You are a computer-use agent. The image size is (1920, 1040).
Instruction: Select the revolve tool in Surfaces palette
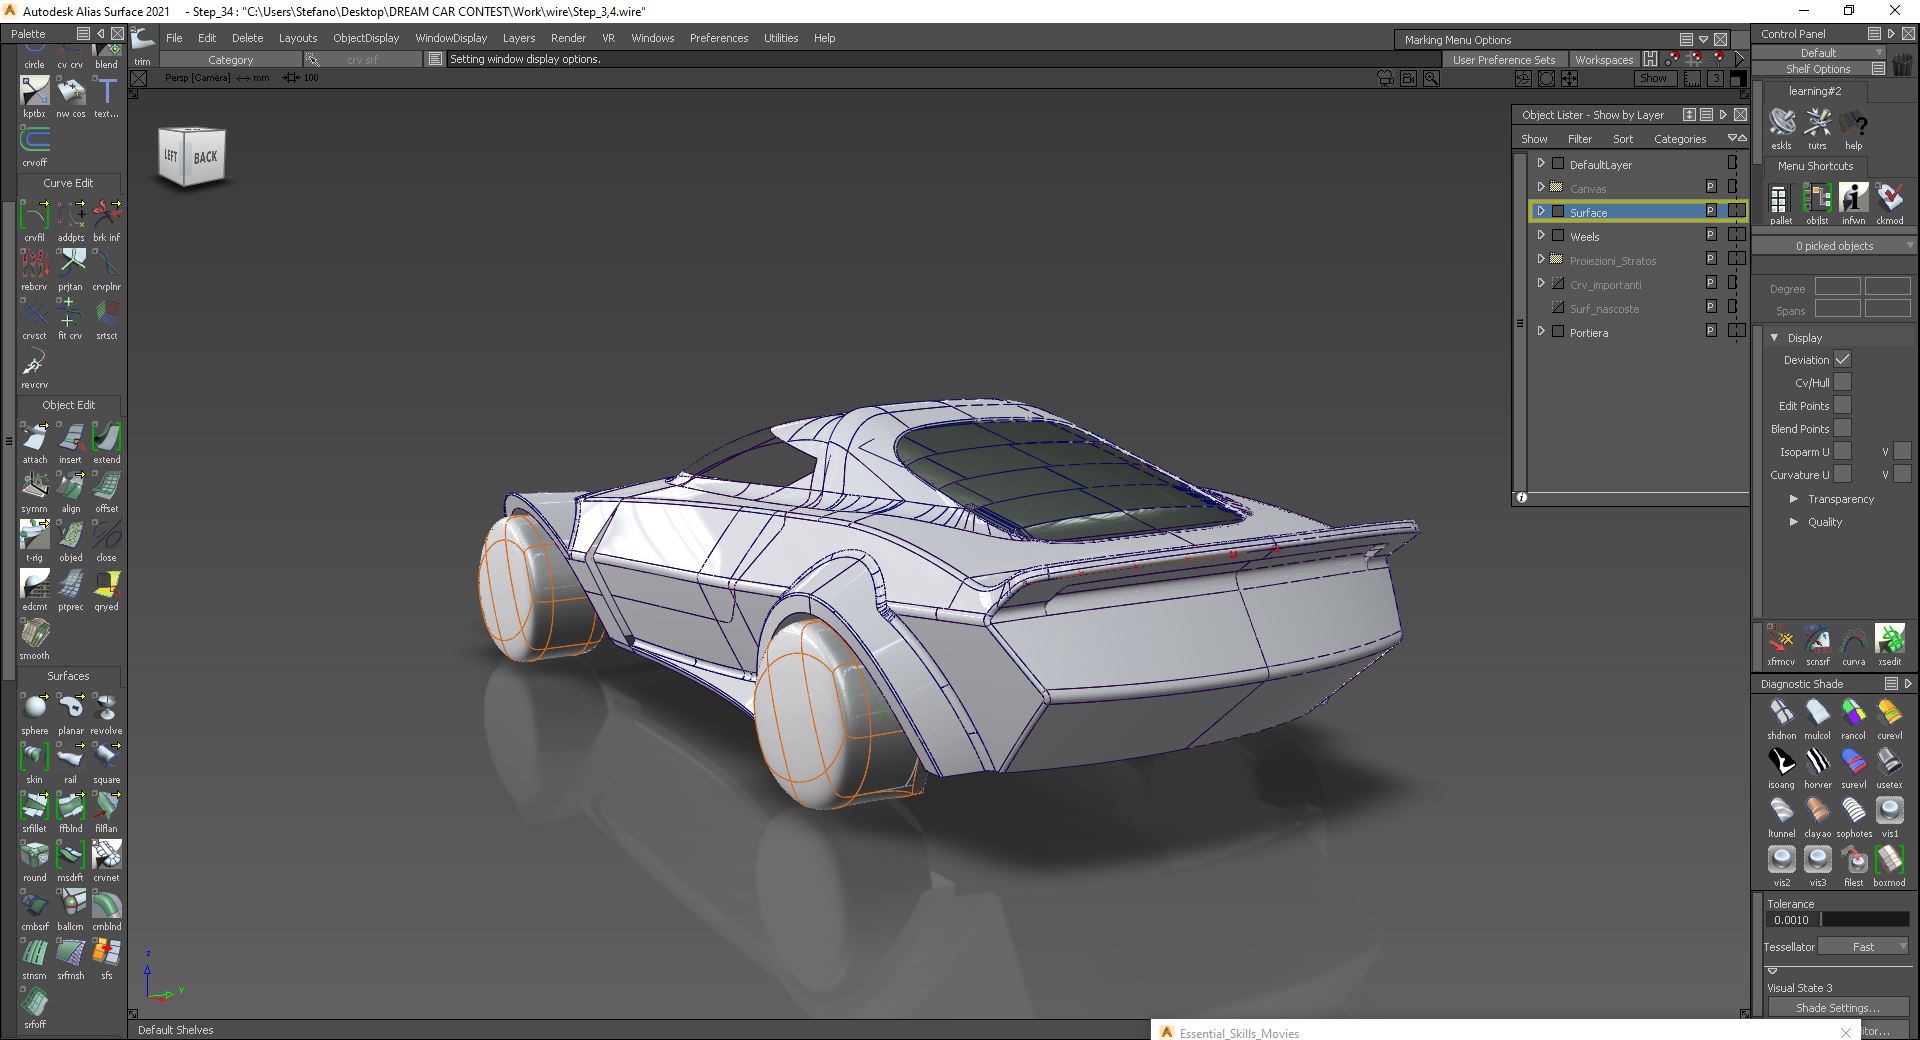click(x=105, y=707)
